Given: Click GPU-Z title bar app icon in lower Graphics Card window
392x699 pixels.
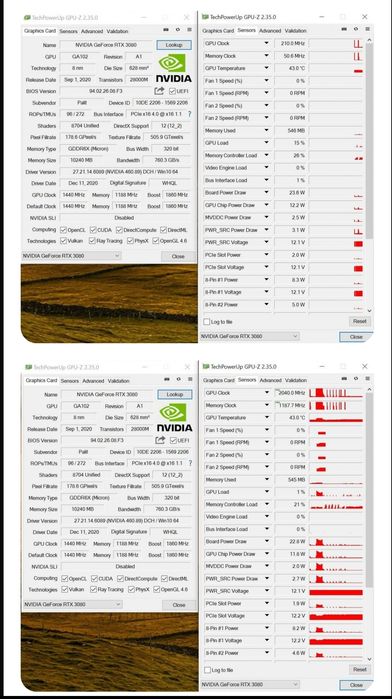Looking at the screenshot, I should coord(28,367).
